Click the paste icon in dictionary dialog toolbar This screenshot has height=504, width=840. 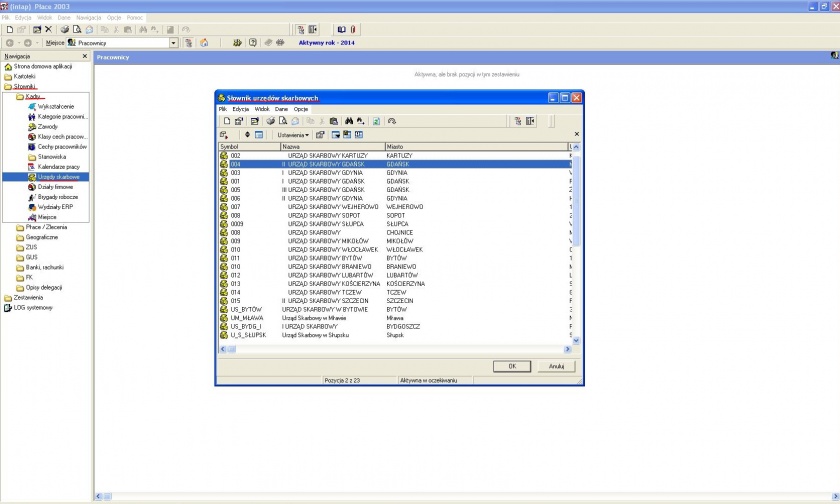pyautogui.click(x=334, y=121)
